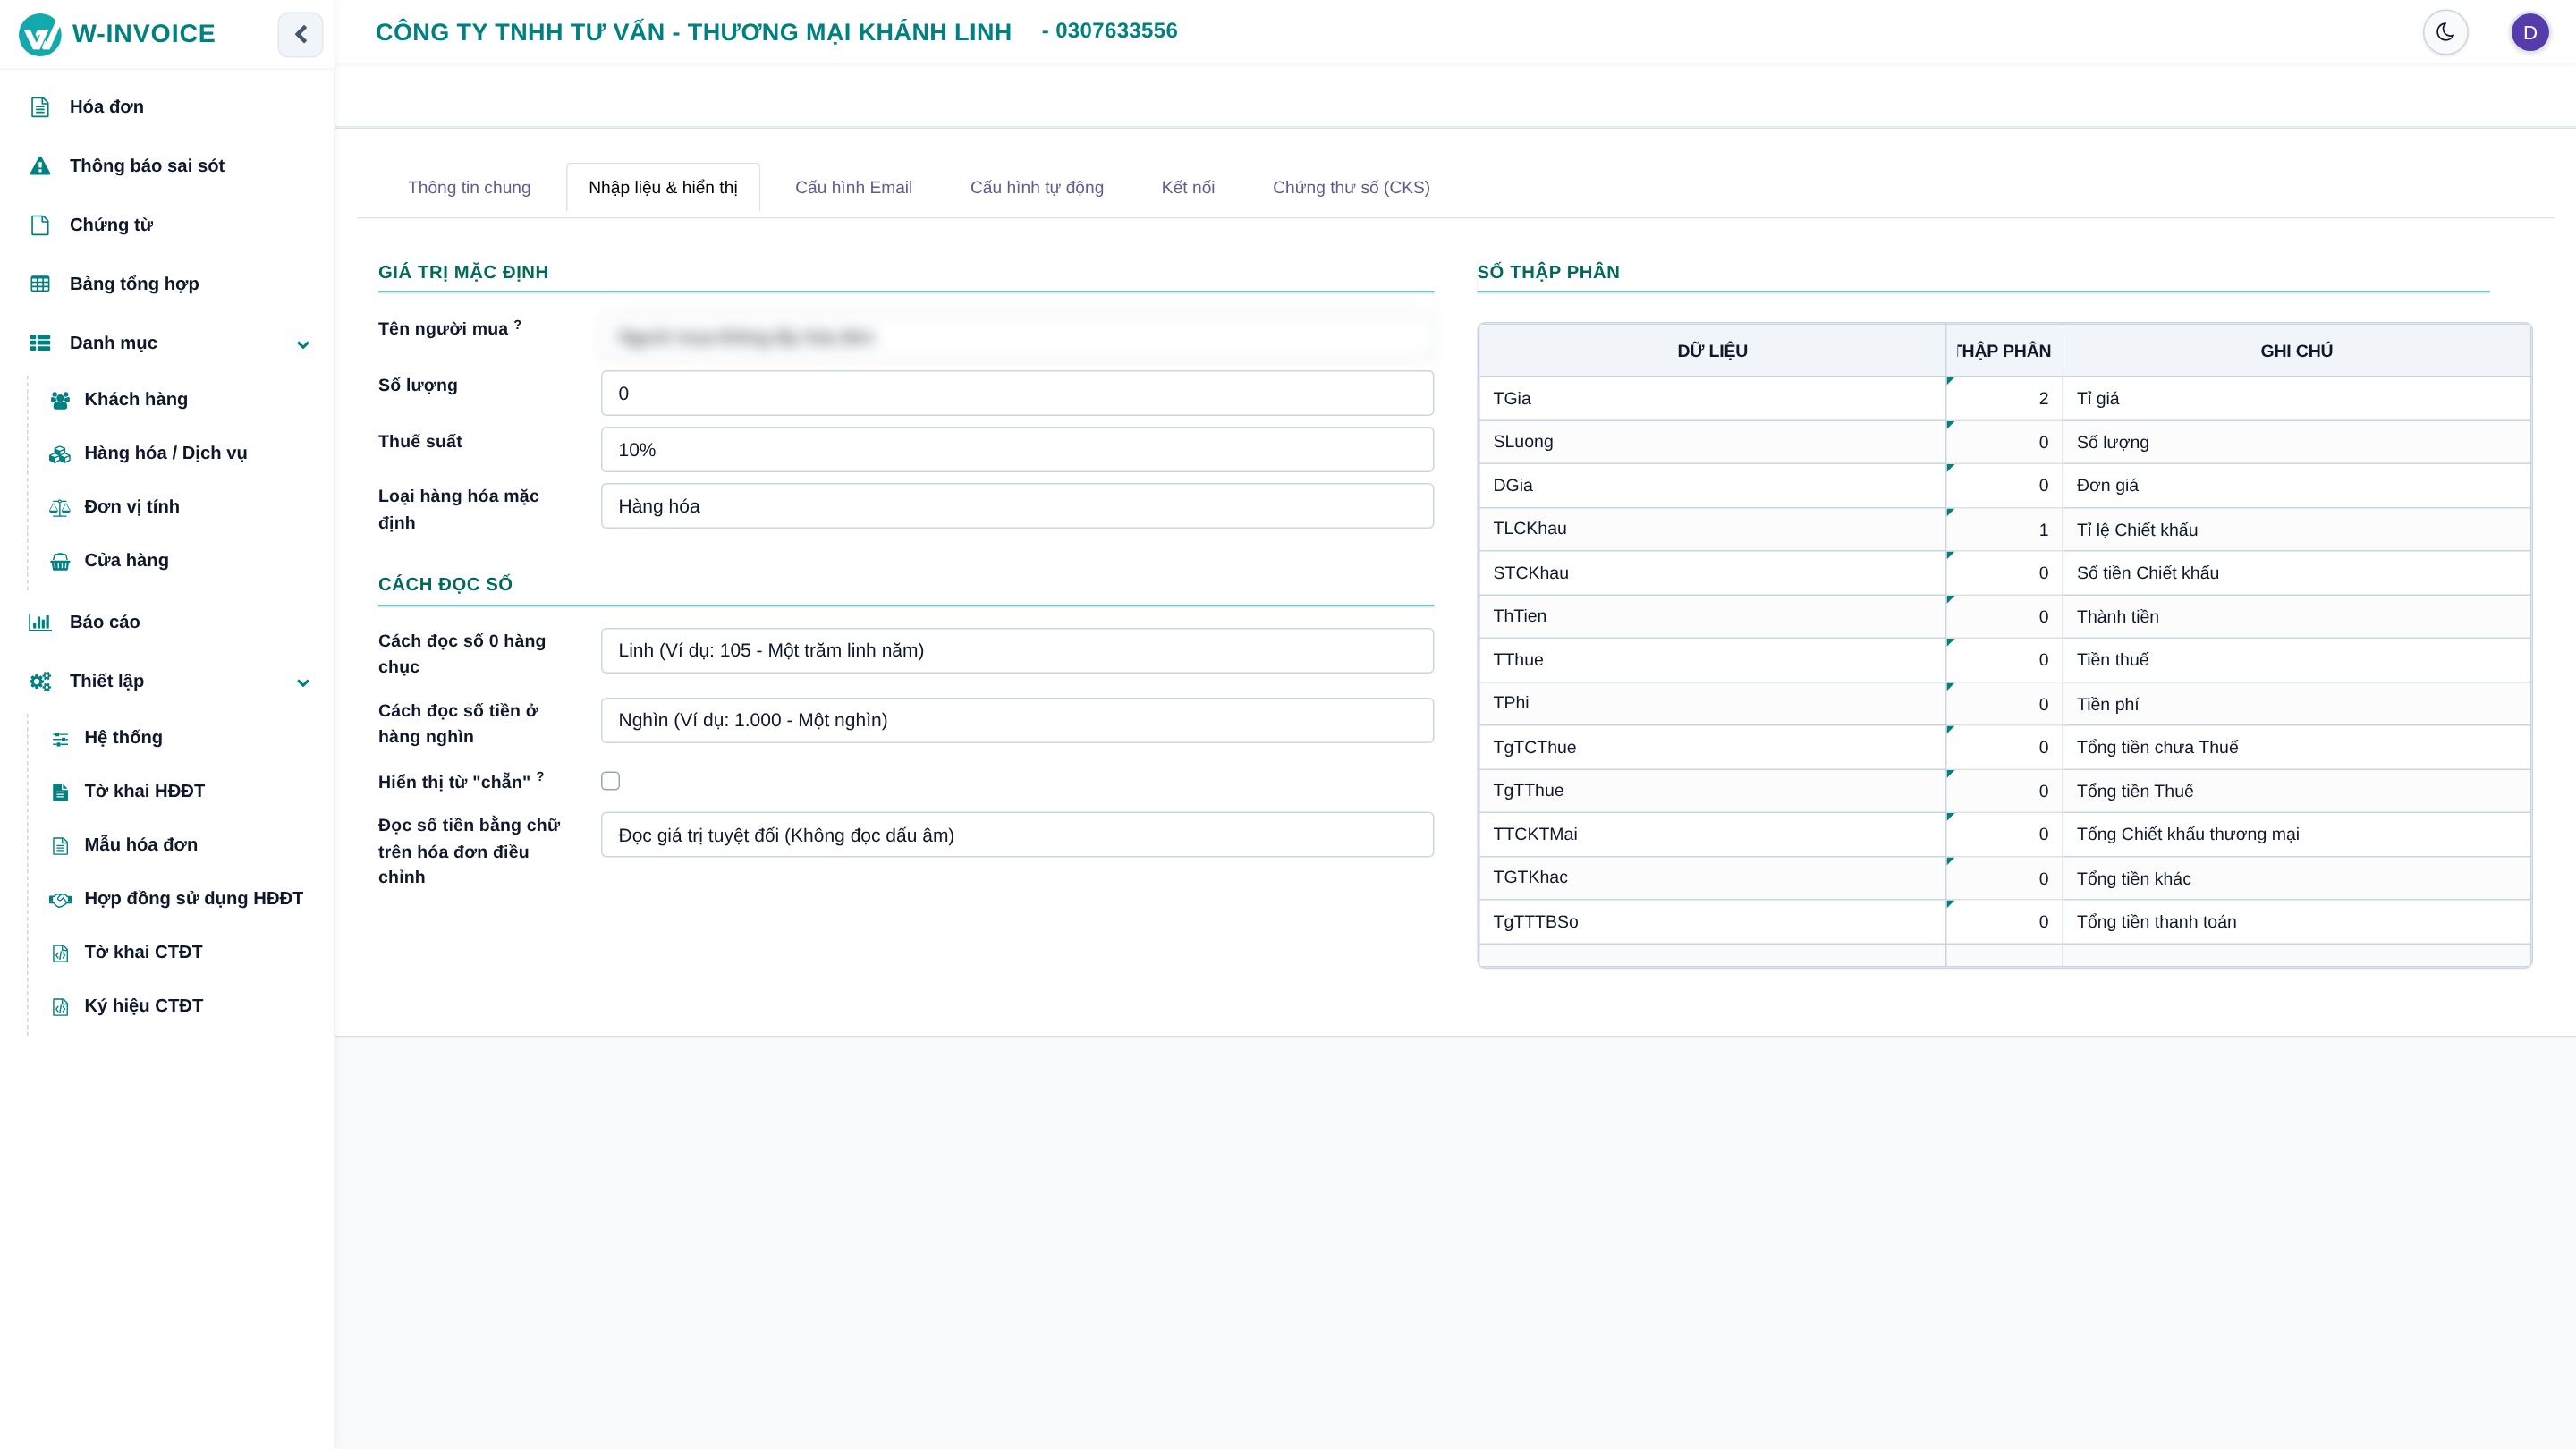Open the Chứng thư số (CKS) tab
Screen dimensions: 2576x1449
(1351, 187)
